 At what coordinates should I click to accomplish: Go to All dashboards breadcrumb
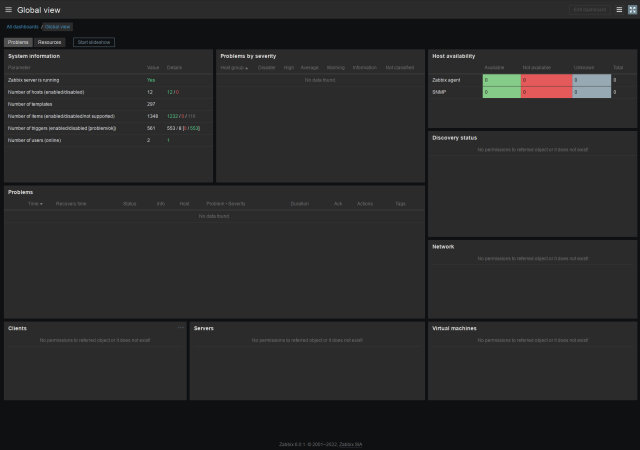pyautogui.click(x=22, y=27)
